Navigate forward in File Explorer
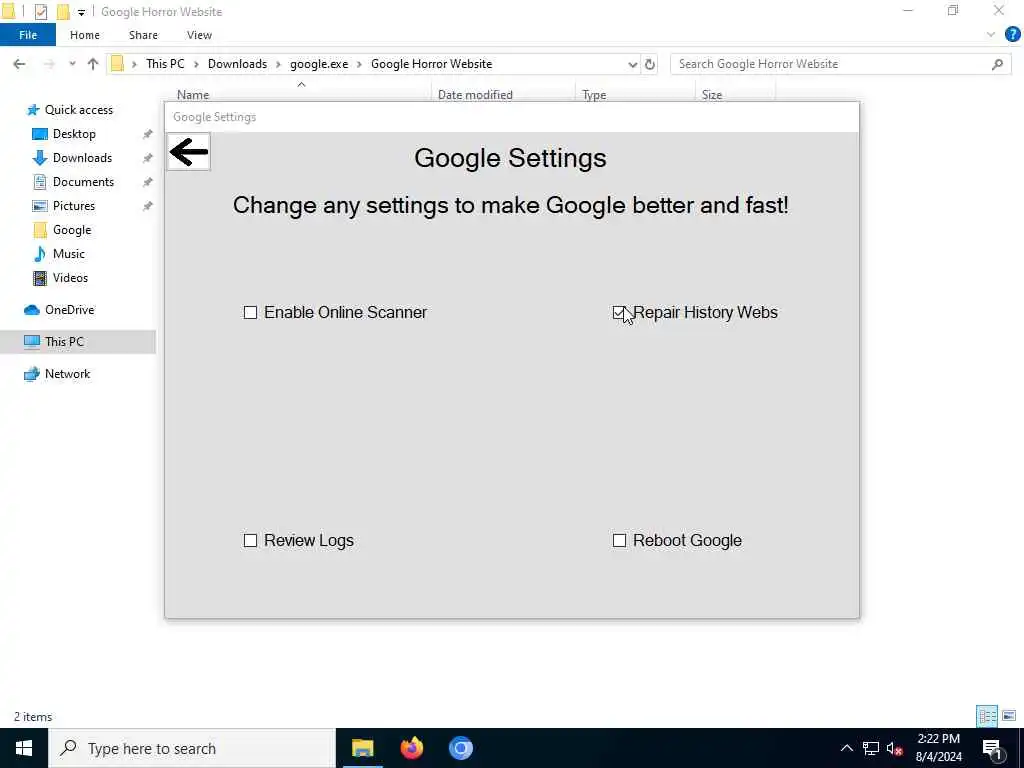The image size is (1024, 768). coord(49,64)
